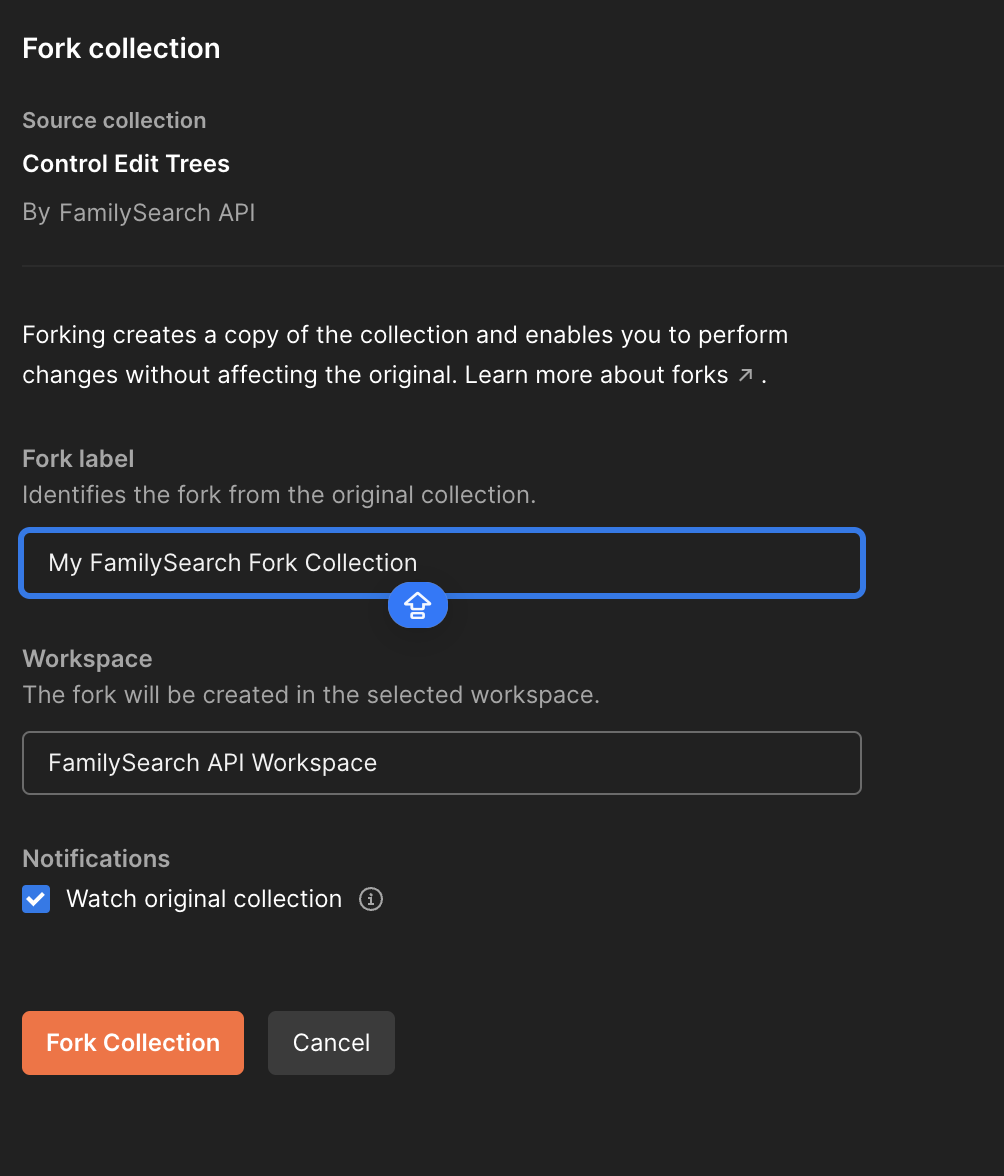
Task: Select the Control Edit Trees collection name
Action: [x=125, y=163]
